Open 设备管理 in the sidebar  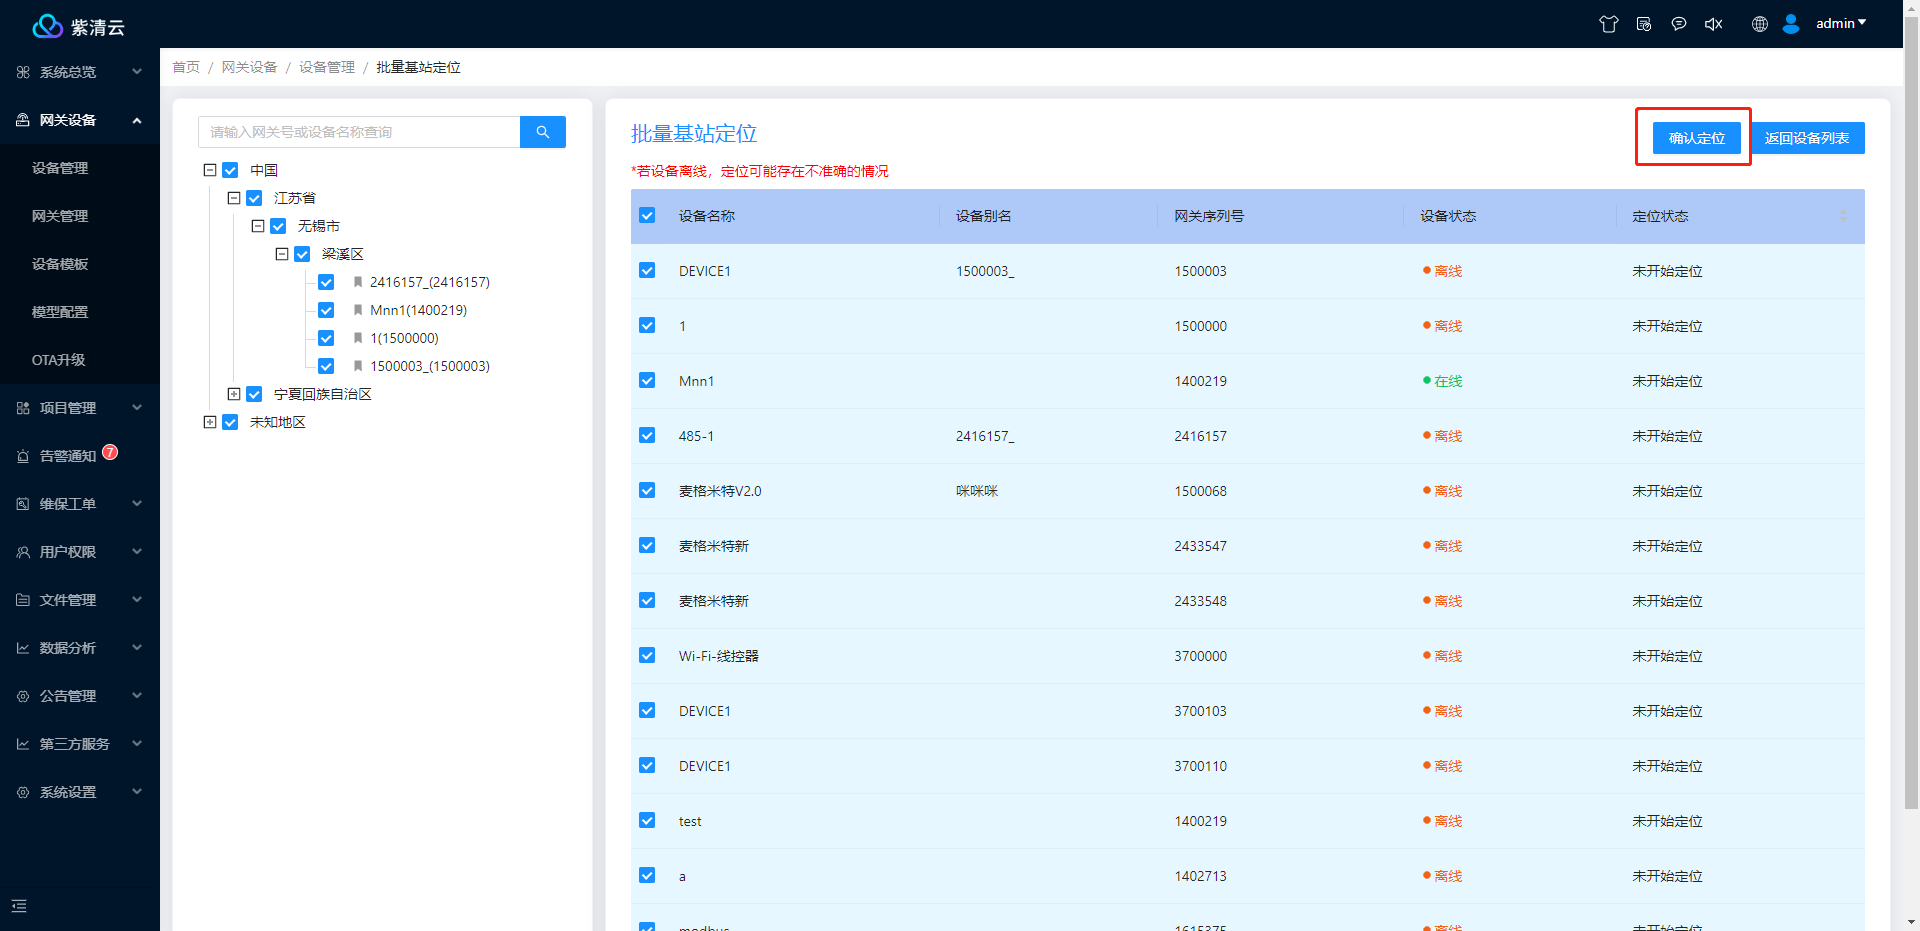[x=60, y=168]
